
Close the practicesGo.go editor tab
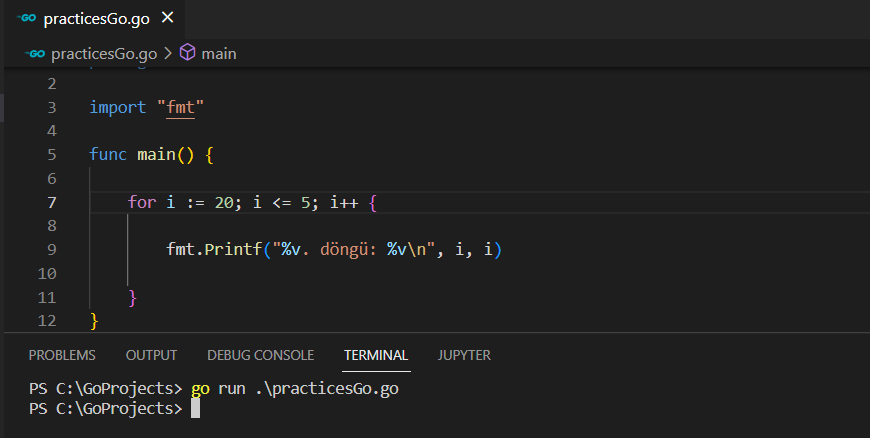pos(166,19)
